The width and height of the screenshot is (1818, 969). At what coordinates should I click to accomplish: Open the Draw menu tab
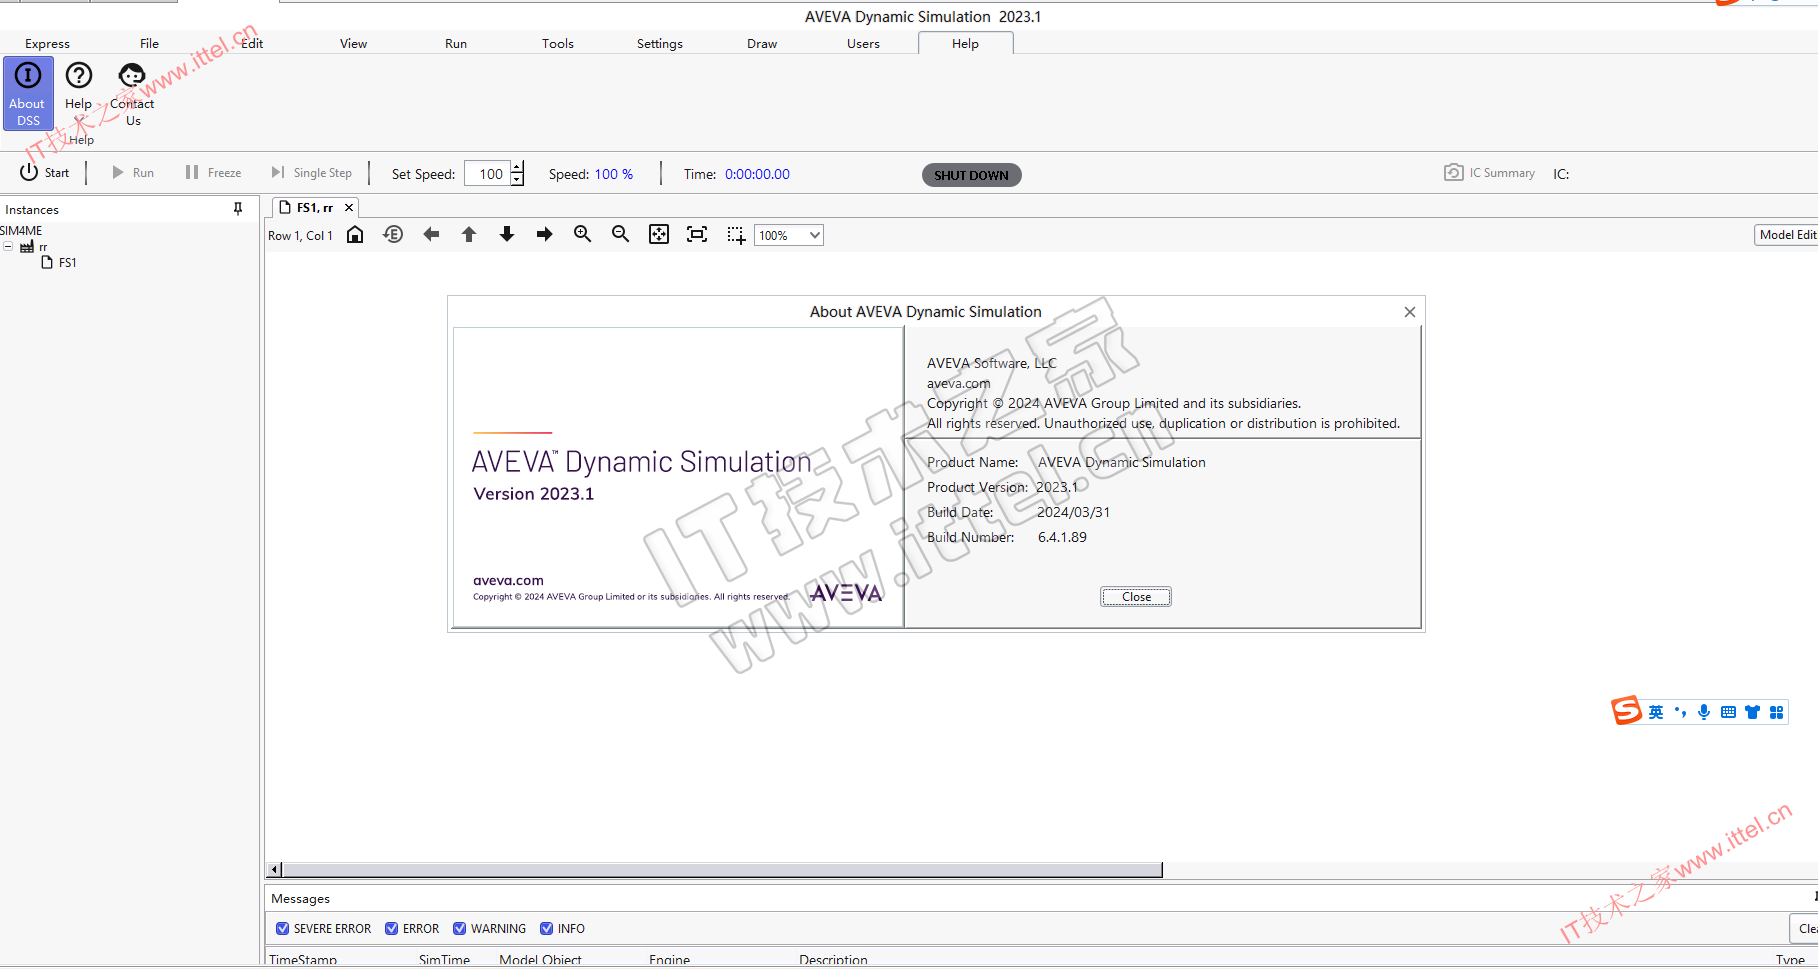coord(762,43)
